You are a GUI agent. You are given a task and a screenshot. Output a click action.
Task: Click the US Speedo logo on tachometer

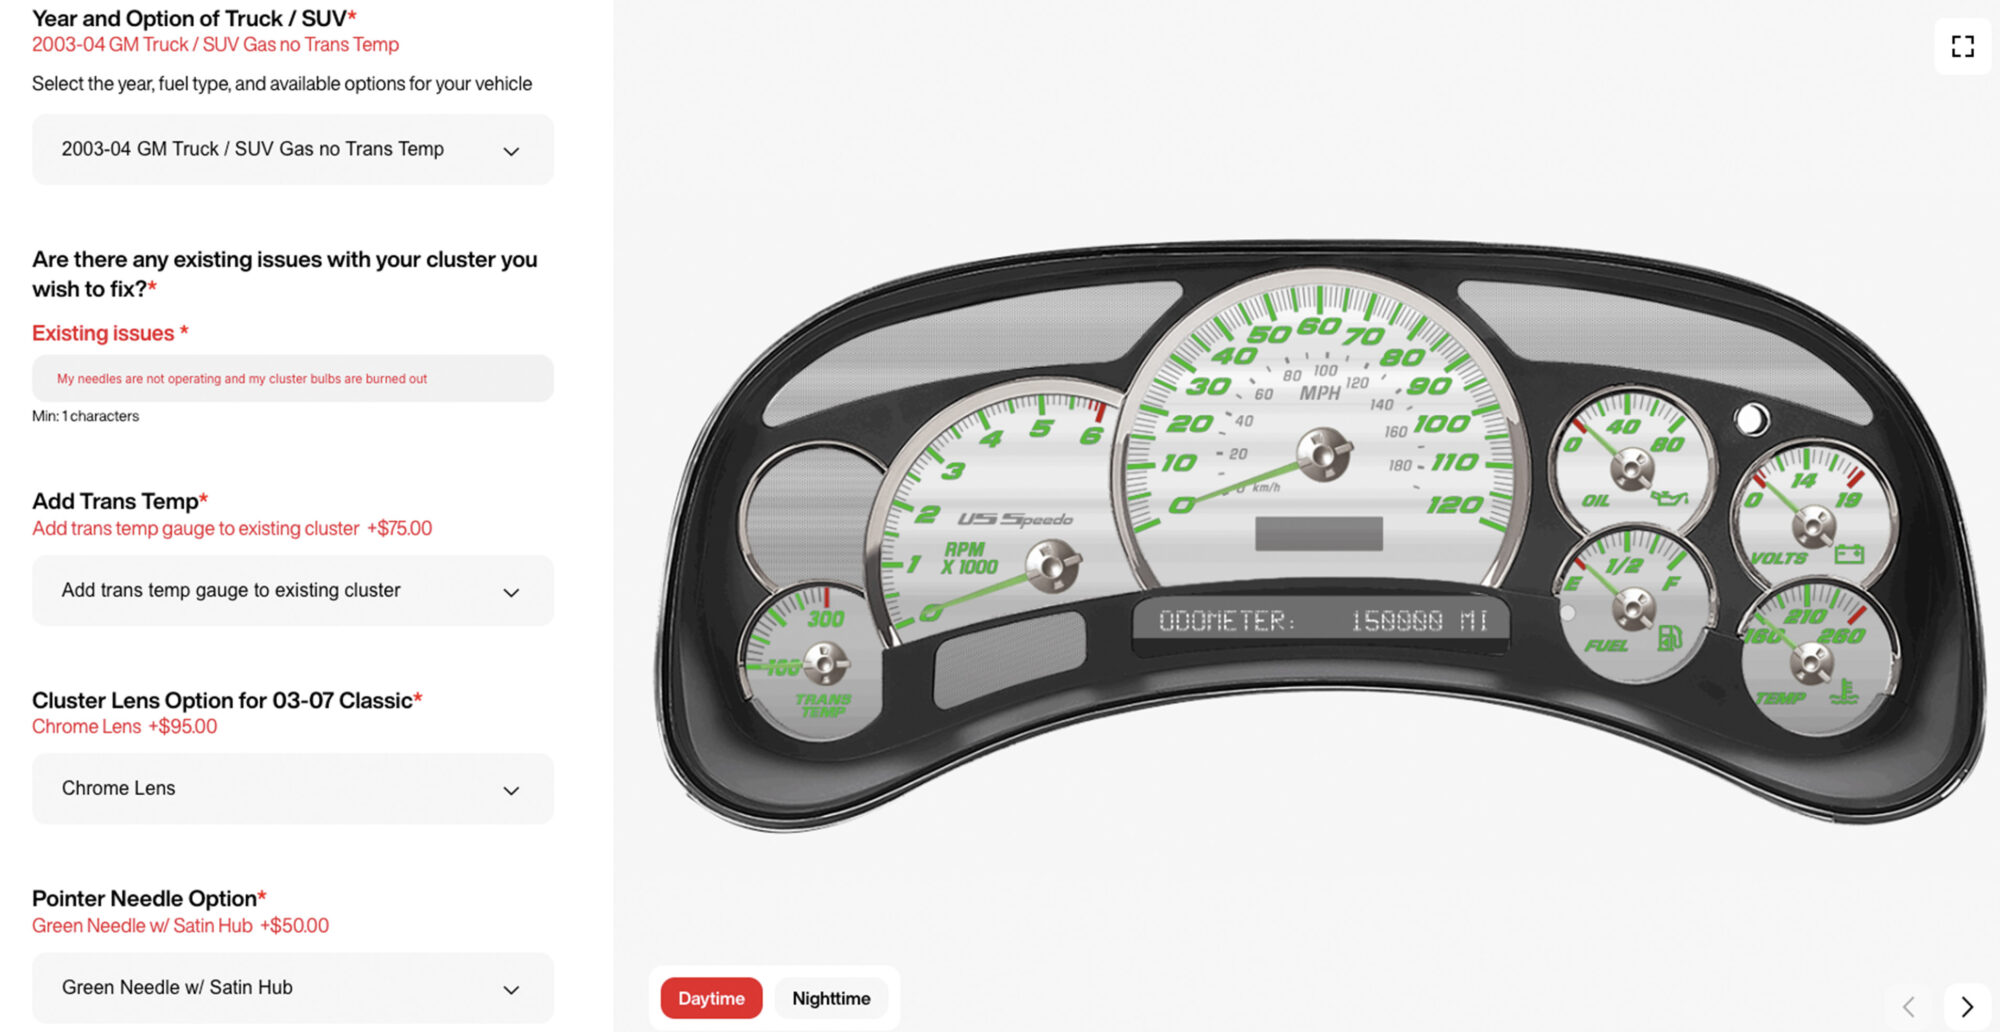[1015, 519]
